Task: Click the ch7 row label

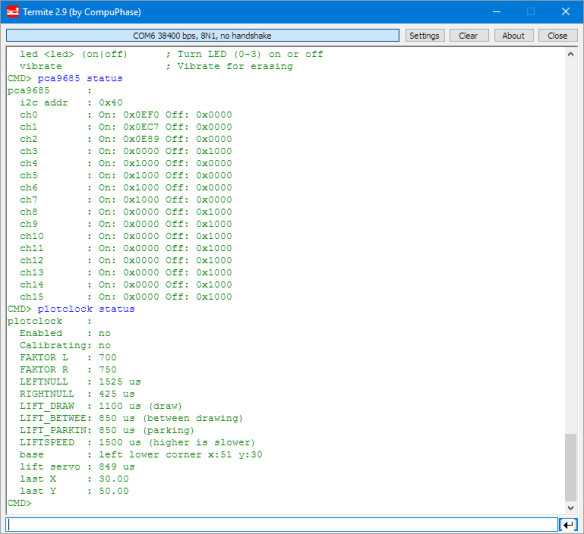Action: click(29, 200)
